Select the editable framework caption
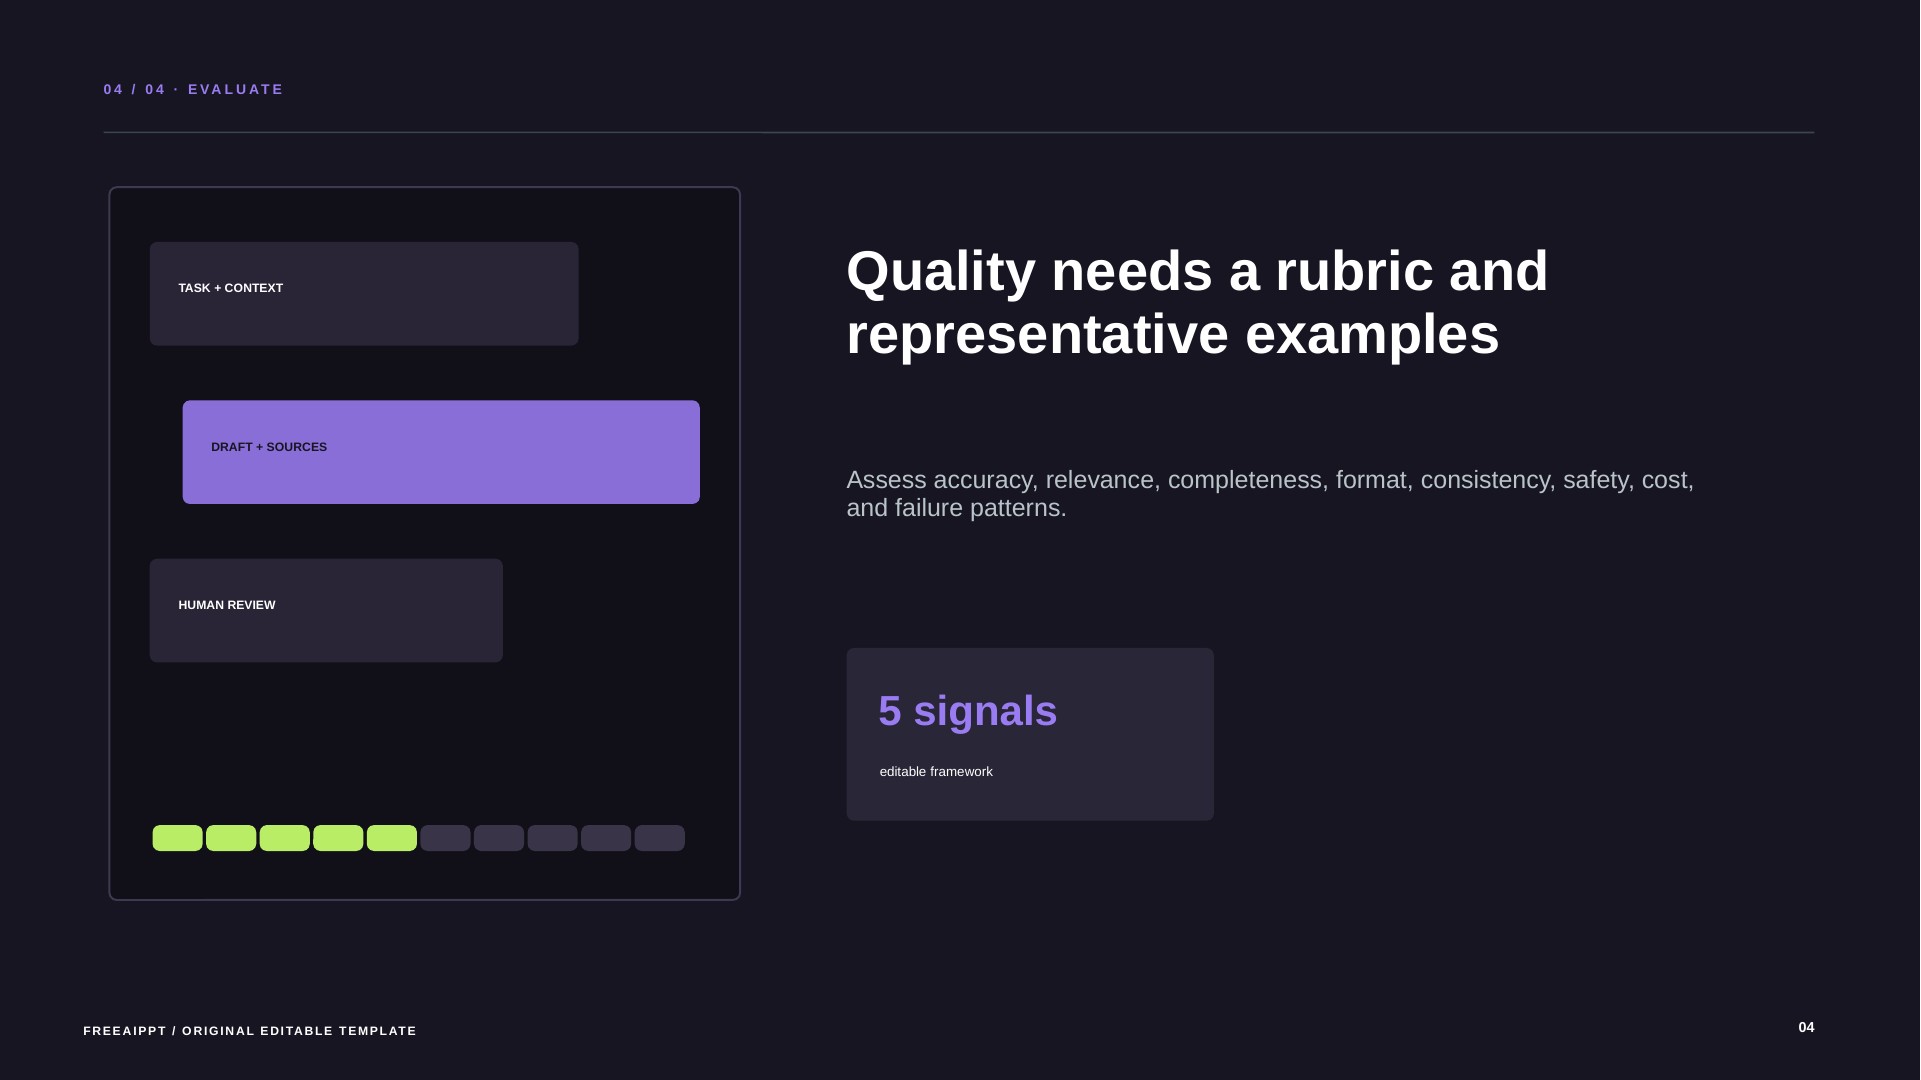This screenshot has width=1921, height=1080. point(936,772)
